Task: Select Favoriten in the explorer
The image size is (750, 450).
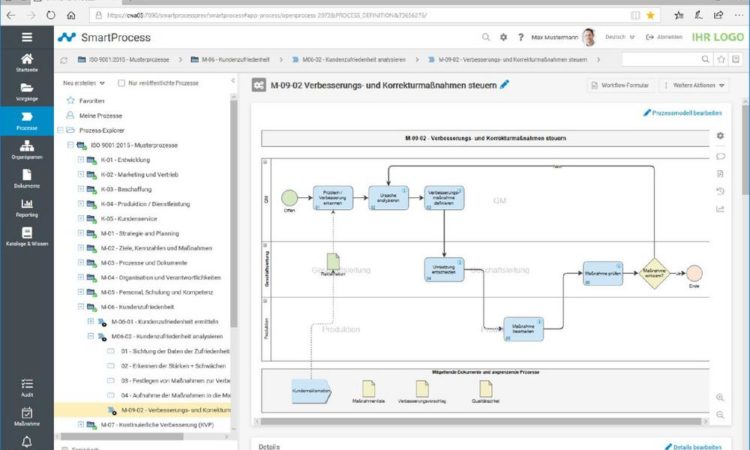Action: point(92,101)
